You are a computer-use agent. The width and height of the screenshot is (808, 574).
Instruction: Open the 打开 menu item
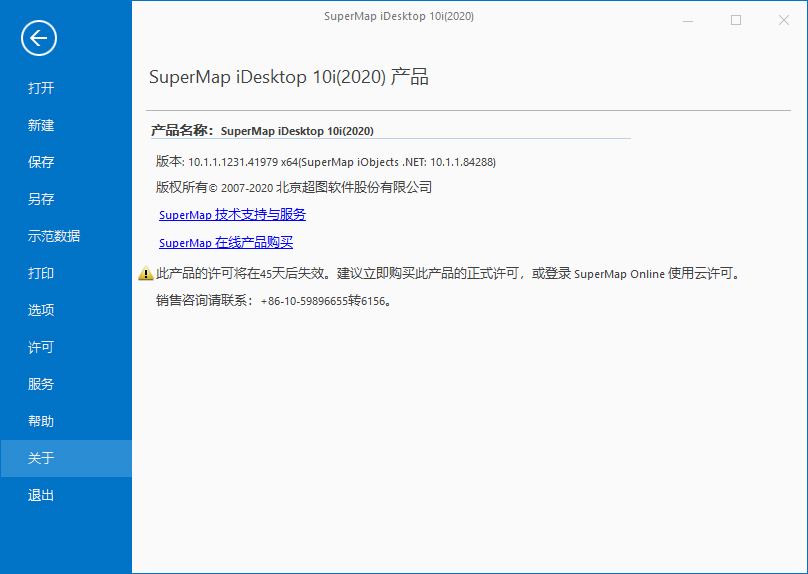click(41, 88)
